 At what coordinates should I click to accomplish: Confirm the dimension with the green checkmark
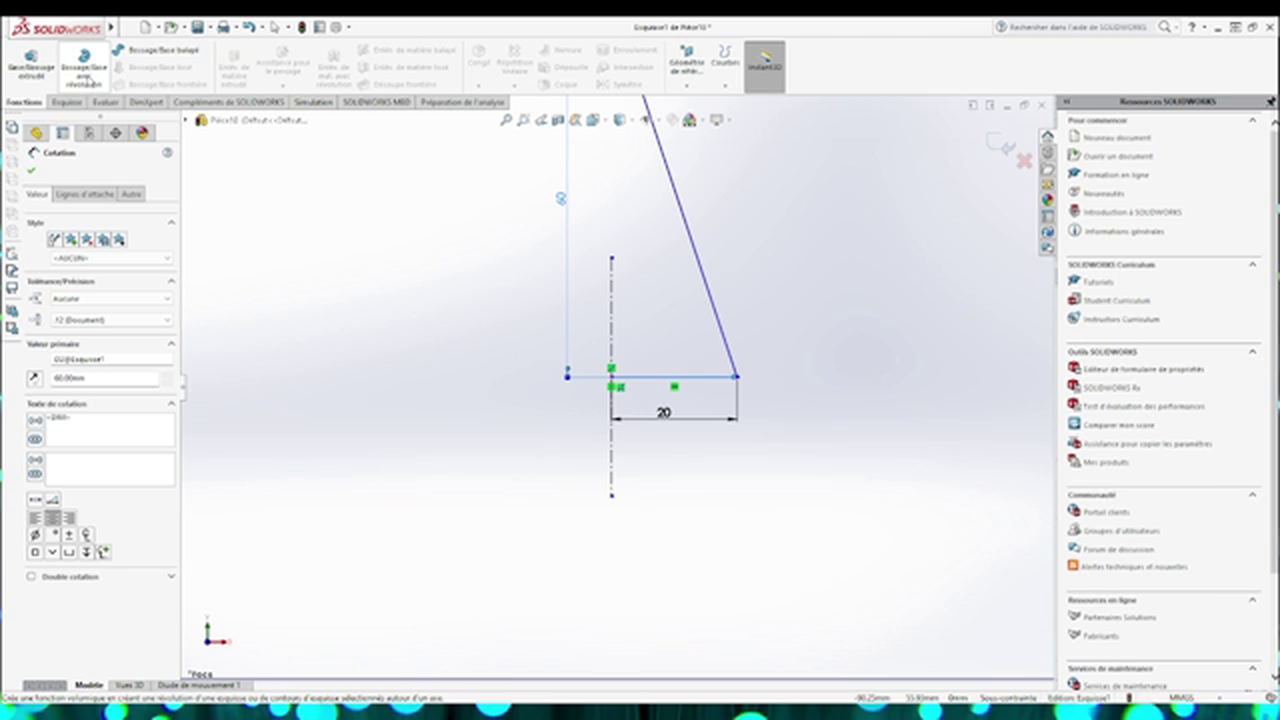pyautogui.click(x=31, y=170)
